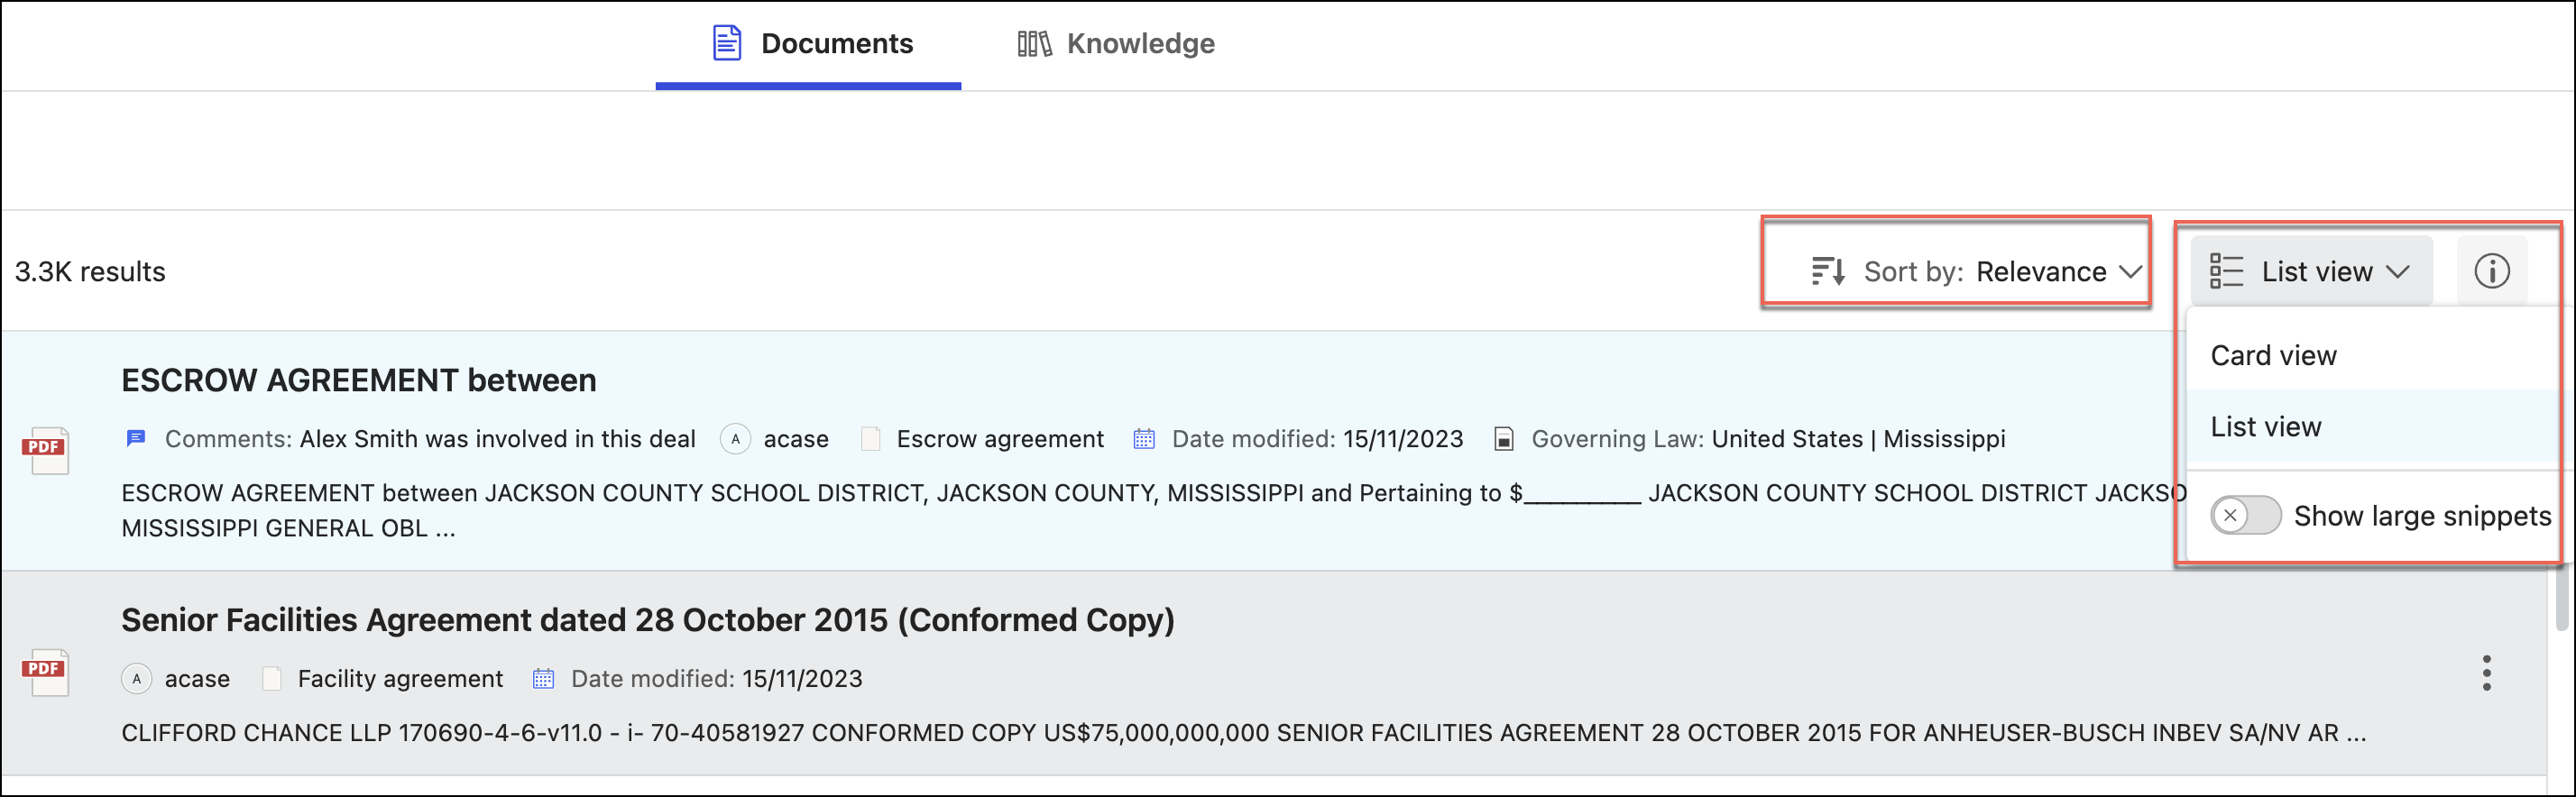Select Card view from the view menu
This screenshot has height=797, width=2576.
pyautogui.click(x=2273, y=356)
